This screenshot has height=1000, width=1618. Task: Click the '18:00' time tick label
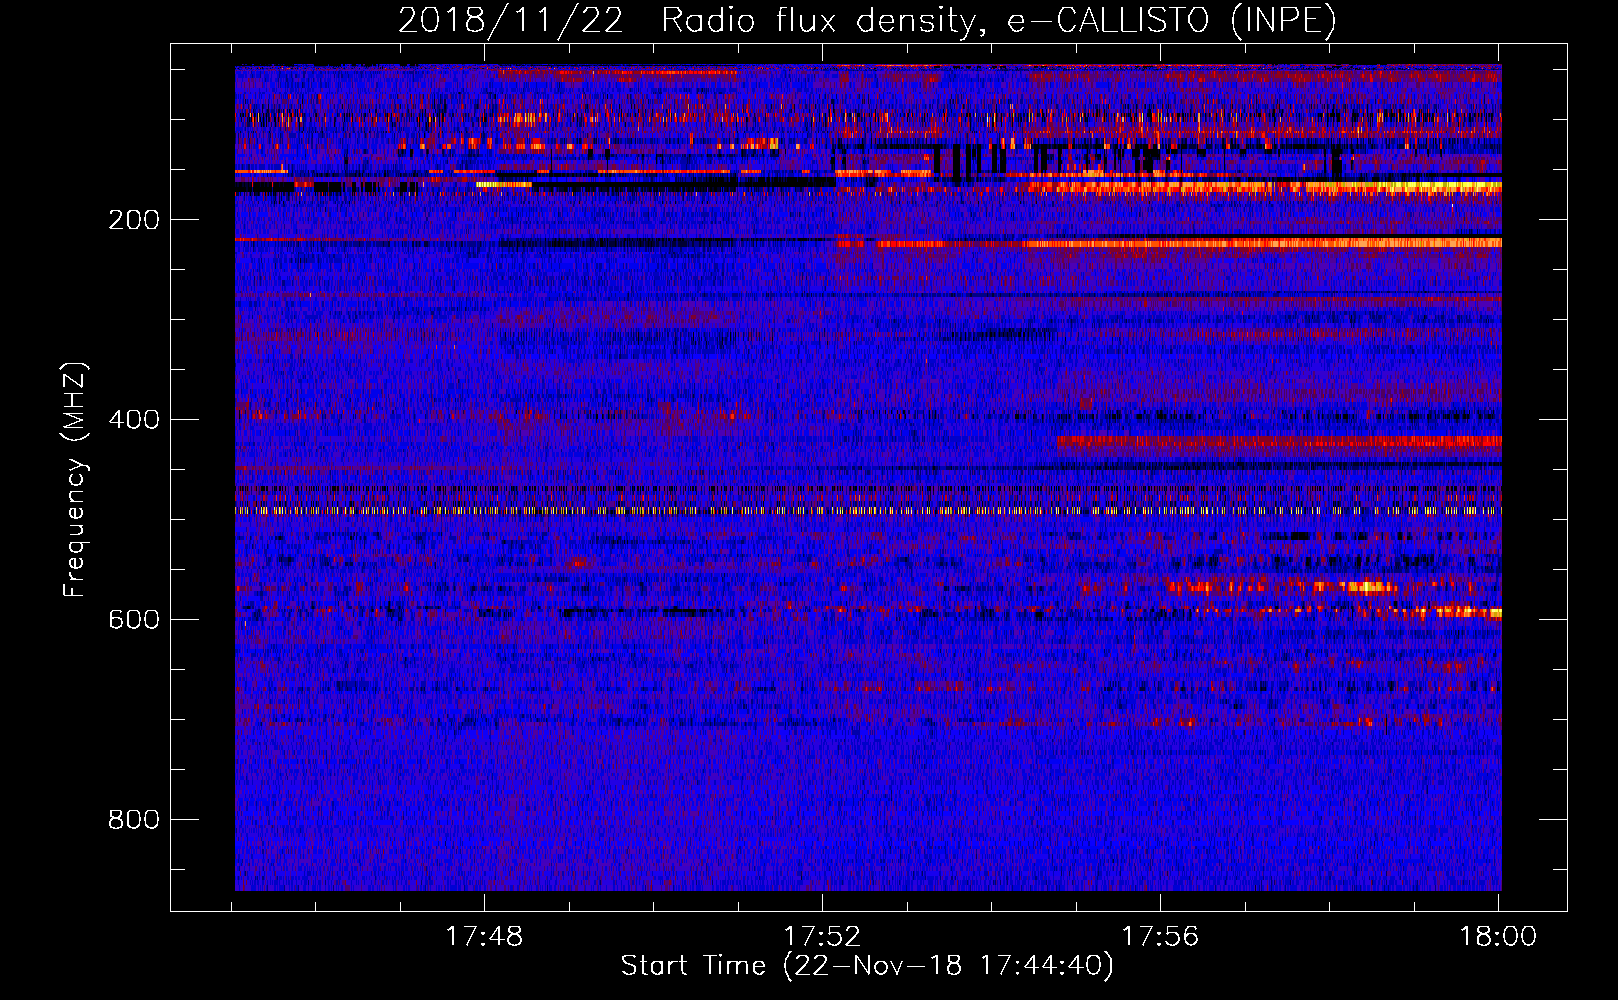[x=1498, y=937]
